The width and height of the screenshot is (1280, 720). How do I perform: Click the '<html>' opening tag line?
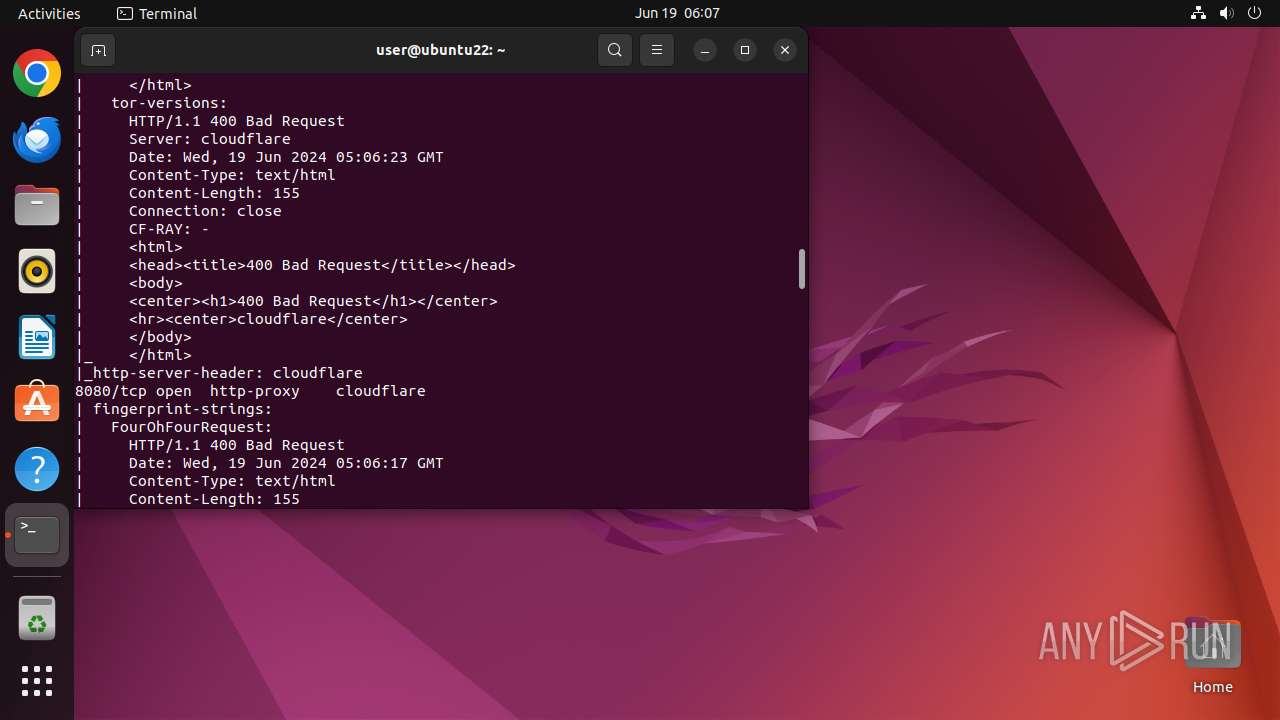coord(156,247)
